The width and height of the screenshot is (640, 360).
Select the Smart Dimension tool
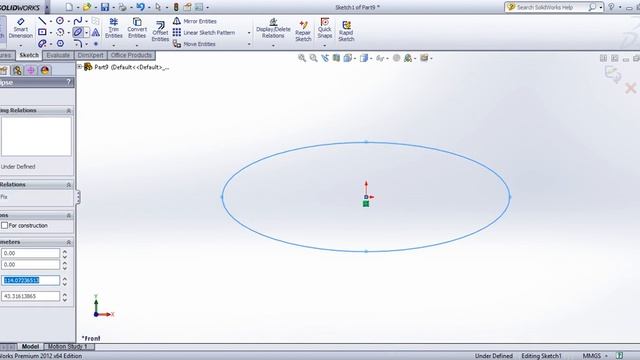tap(20, 28)
